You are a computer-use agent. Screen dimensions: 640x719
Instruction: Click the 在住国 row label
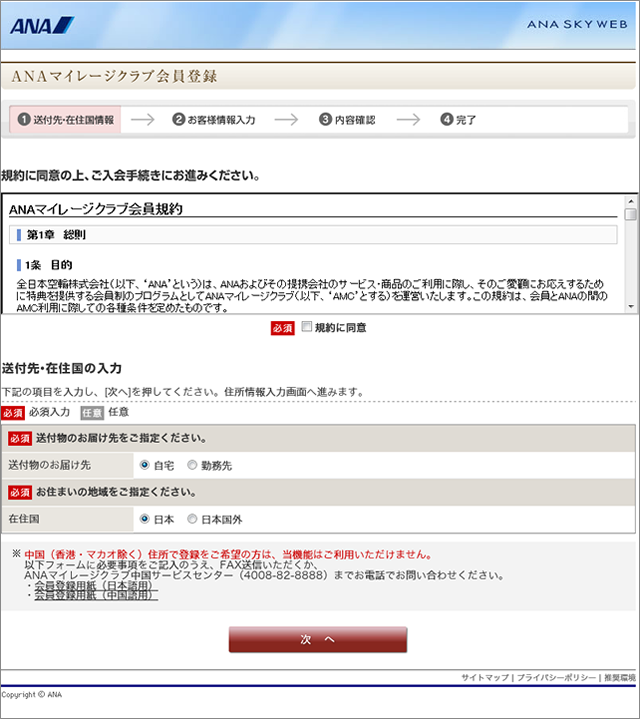[x=24, y=519]
